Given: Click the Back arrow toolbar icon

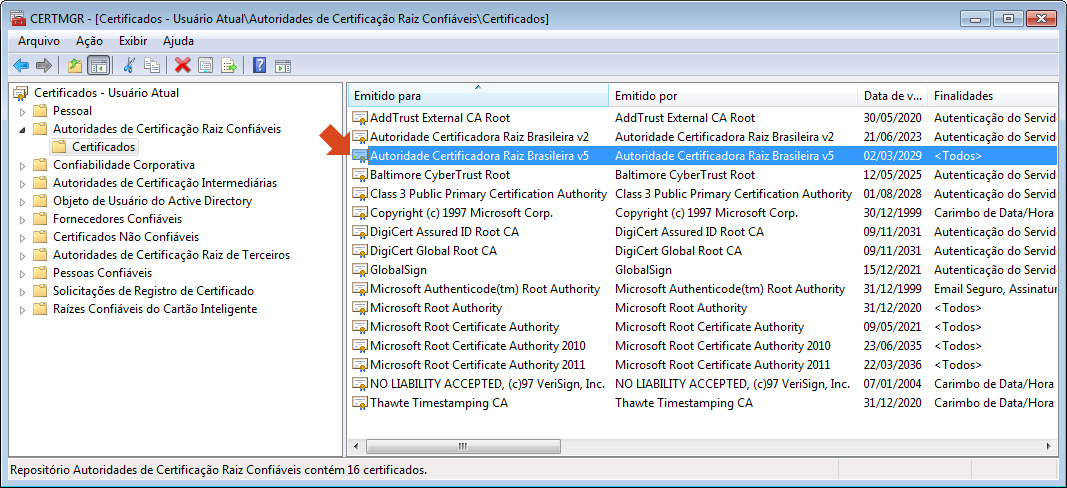Looking at the screenshot, I should click(20, 66).
